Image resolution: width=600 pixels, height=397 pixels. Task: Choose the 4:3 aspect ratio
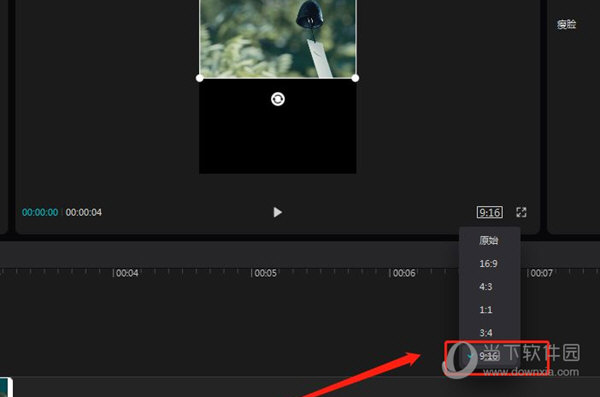[486, 287]
